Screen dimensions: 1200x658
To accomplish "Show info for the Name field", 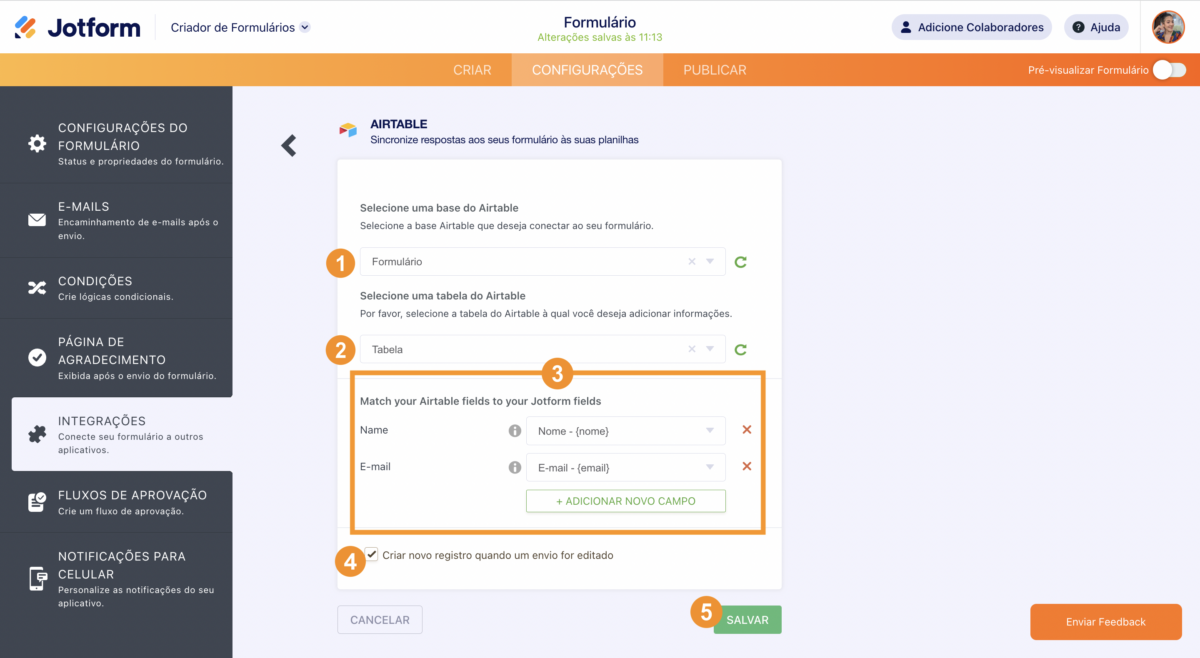I will point(515,431).
